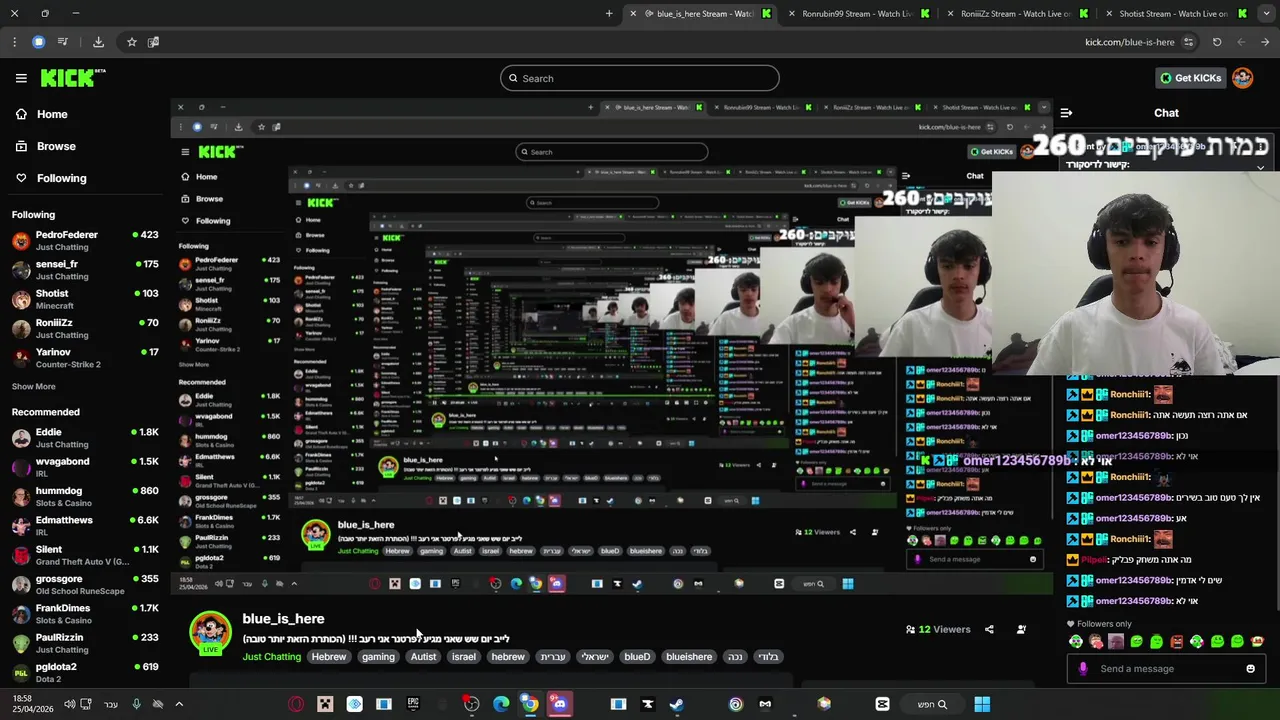The width and height of the screenshot is (1280, 720).
Task: Open Eddie in Recommended list
Action: [84, 438]
